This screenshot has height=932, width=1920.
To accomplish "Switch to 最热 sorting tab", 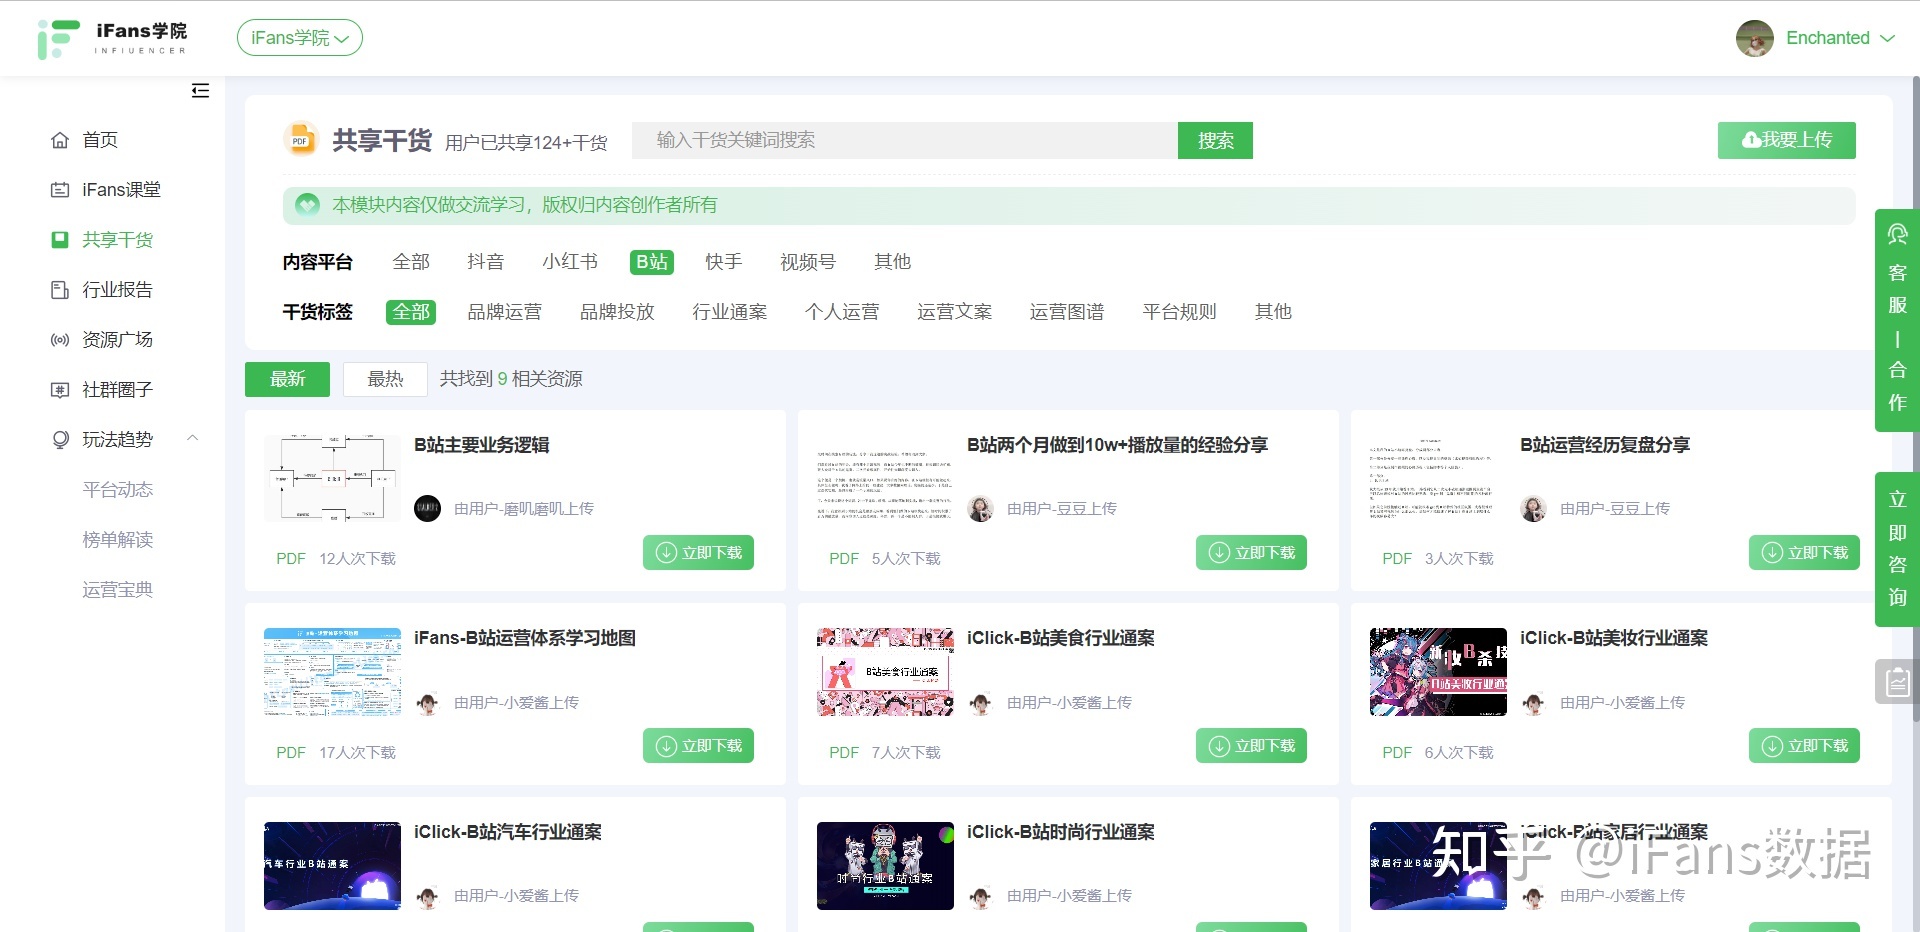I will pos(385,379).
